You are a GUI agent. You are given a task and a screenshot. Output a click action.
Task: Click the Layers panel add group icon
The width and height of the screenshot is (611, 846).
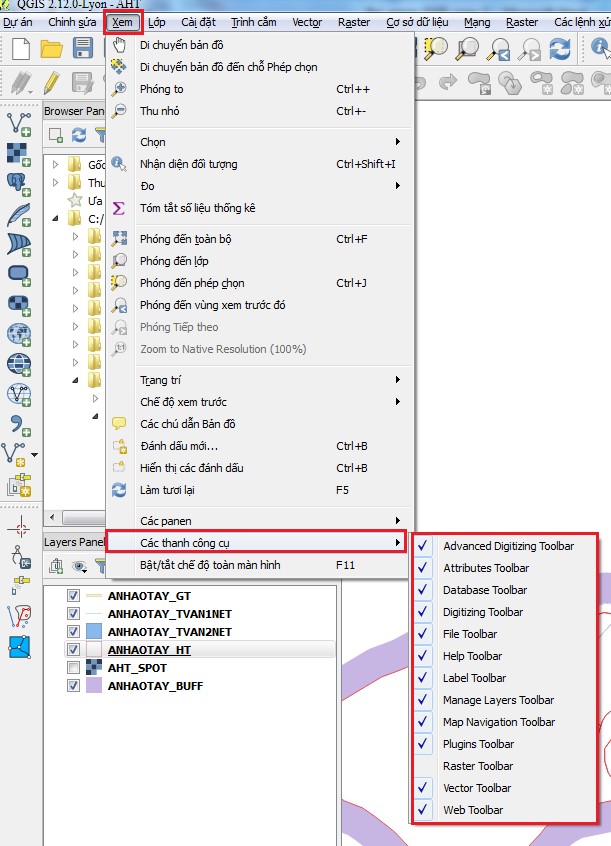pos(56,566)
